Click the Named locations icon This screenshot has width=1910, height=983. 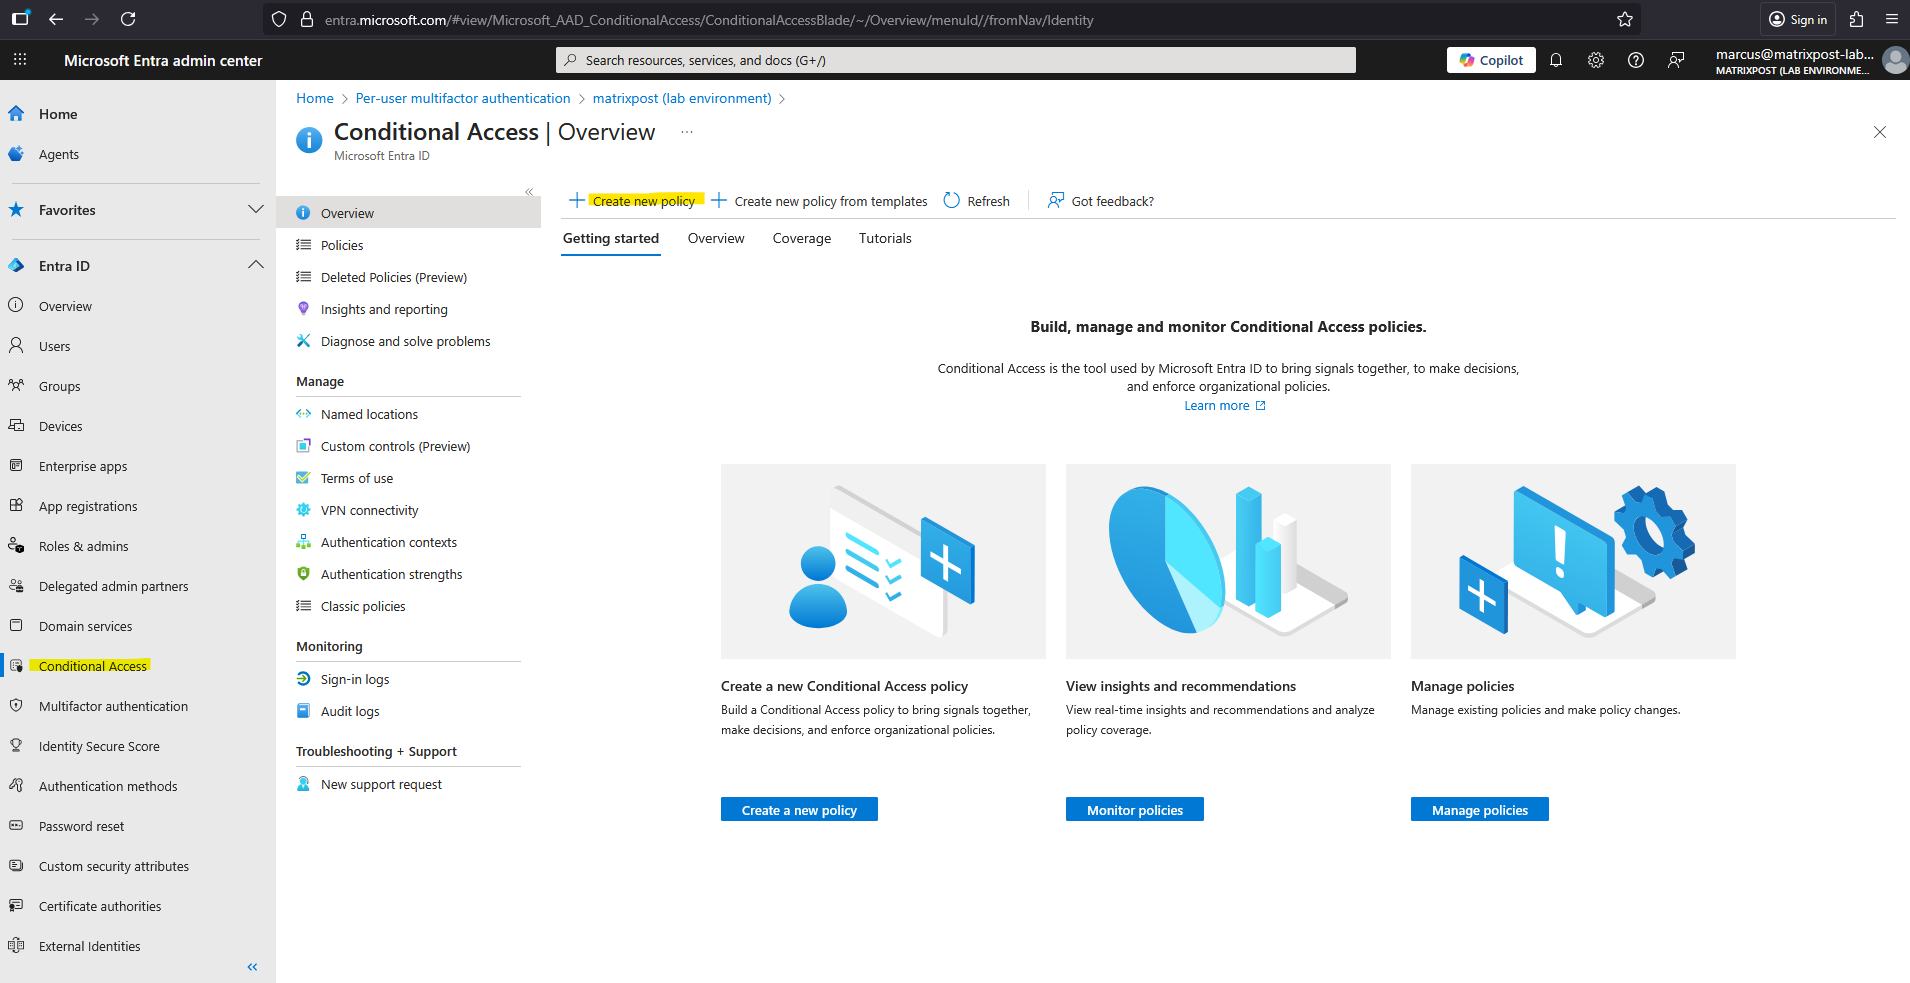tap(304, 414)
